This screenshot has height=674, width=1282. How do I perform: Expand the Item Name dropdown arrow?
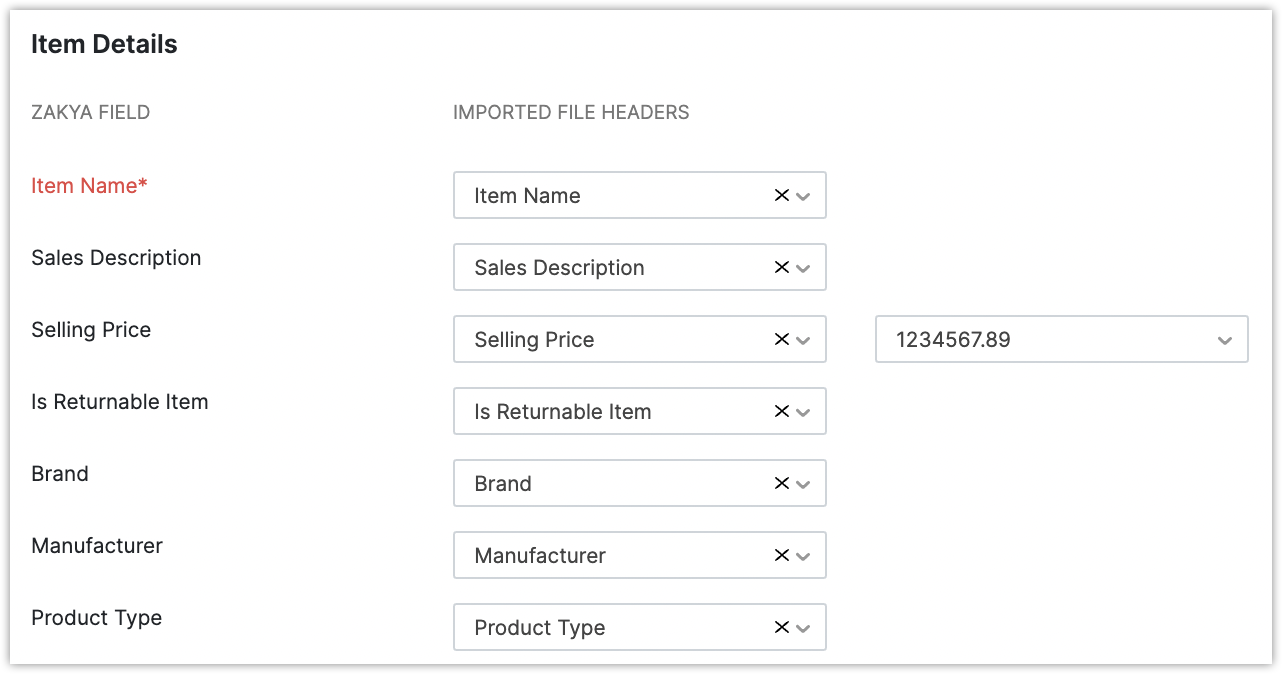click(803, 196)
